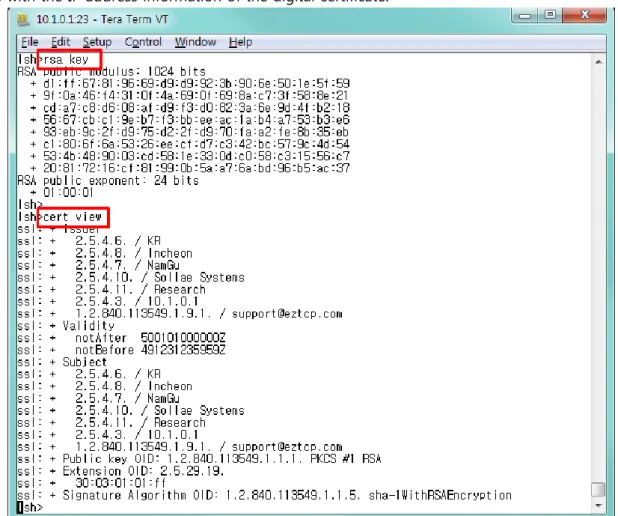Click the 'cert view' command text

tap(73, 217)
